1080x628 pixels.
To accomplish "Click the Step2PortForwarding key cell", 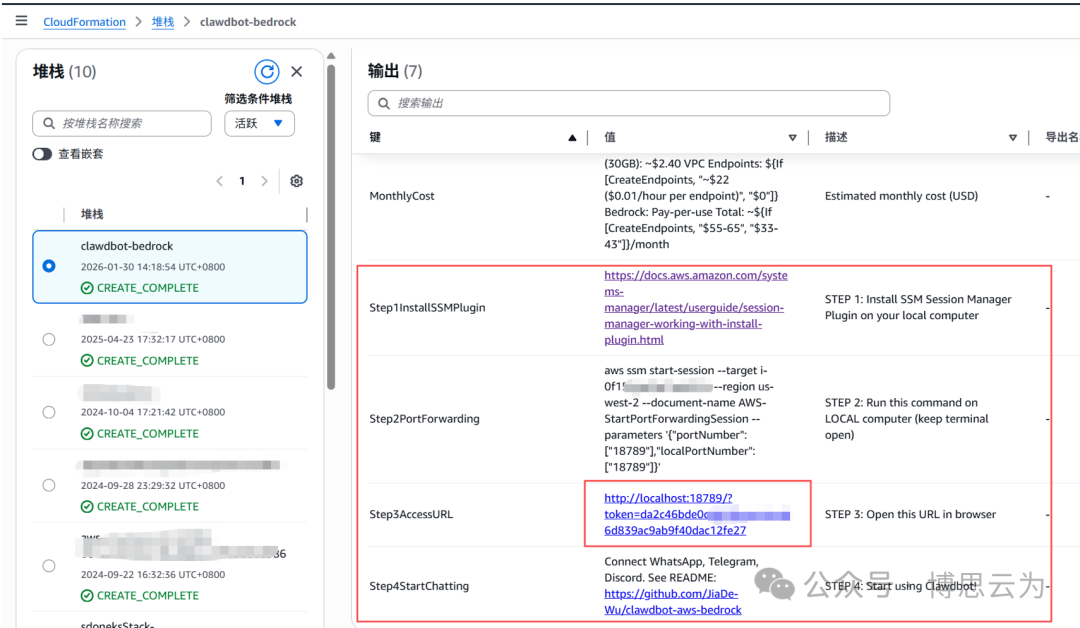I will pyautogui.click(x=424, y=419).
